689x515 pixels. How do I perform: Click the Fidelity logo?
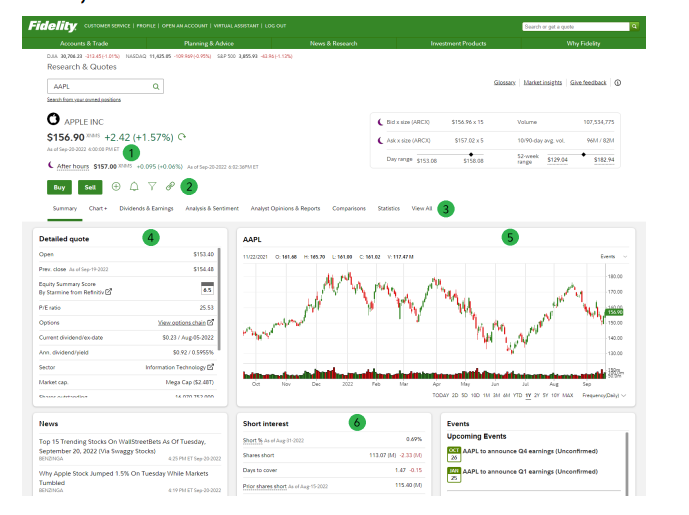(x=52, y=26)
